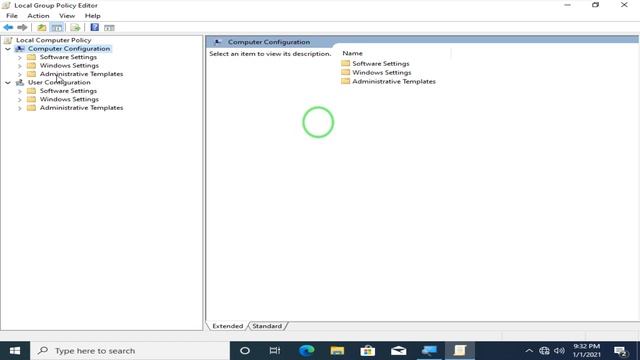Select Software Settings label under User Configuration

tap(68, 91)
